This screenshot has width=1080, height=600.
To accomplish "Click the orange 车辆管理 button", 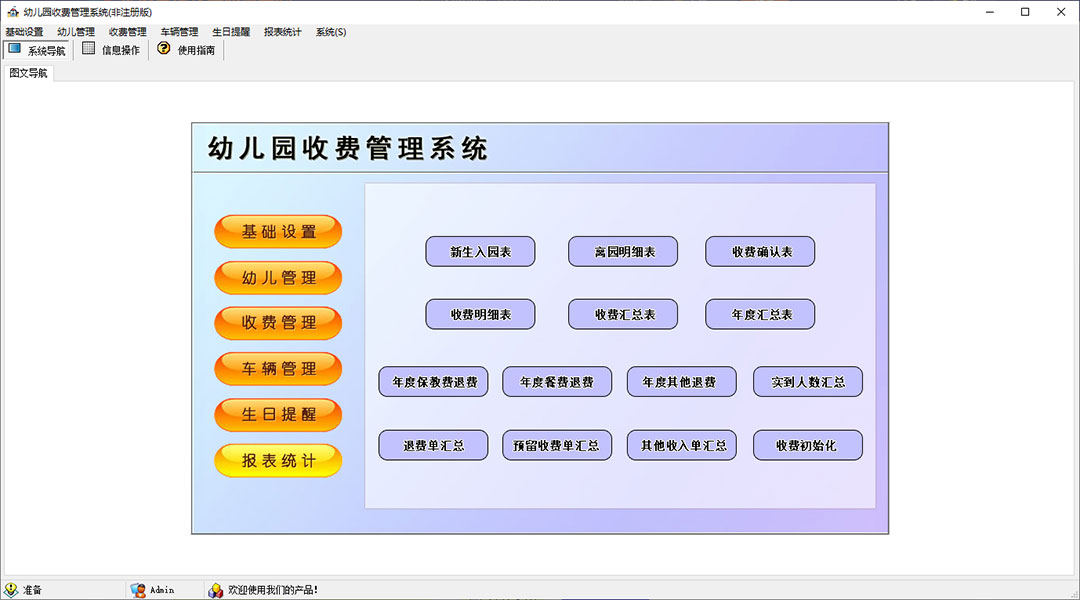I will (278, 369).
